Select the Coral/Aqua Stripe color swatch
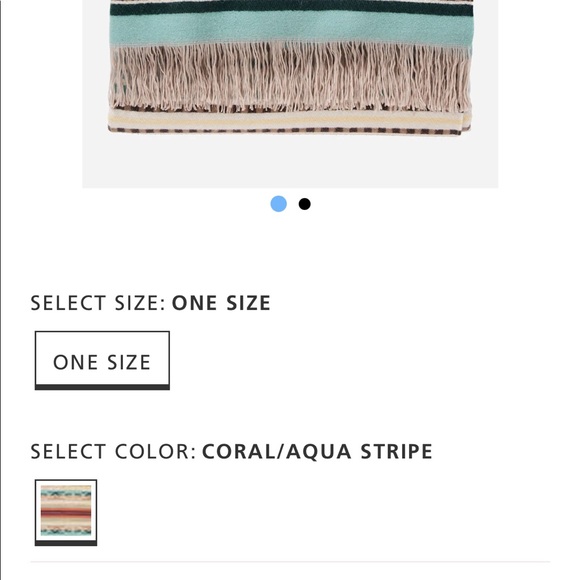The height and width of the screenshot is (580, 580). pos(66,512)
